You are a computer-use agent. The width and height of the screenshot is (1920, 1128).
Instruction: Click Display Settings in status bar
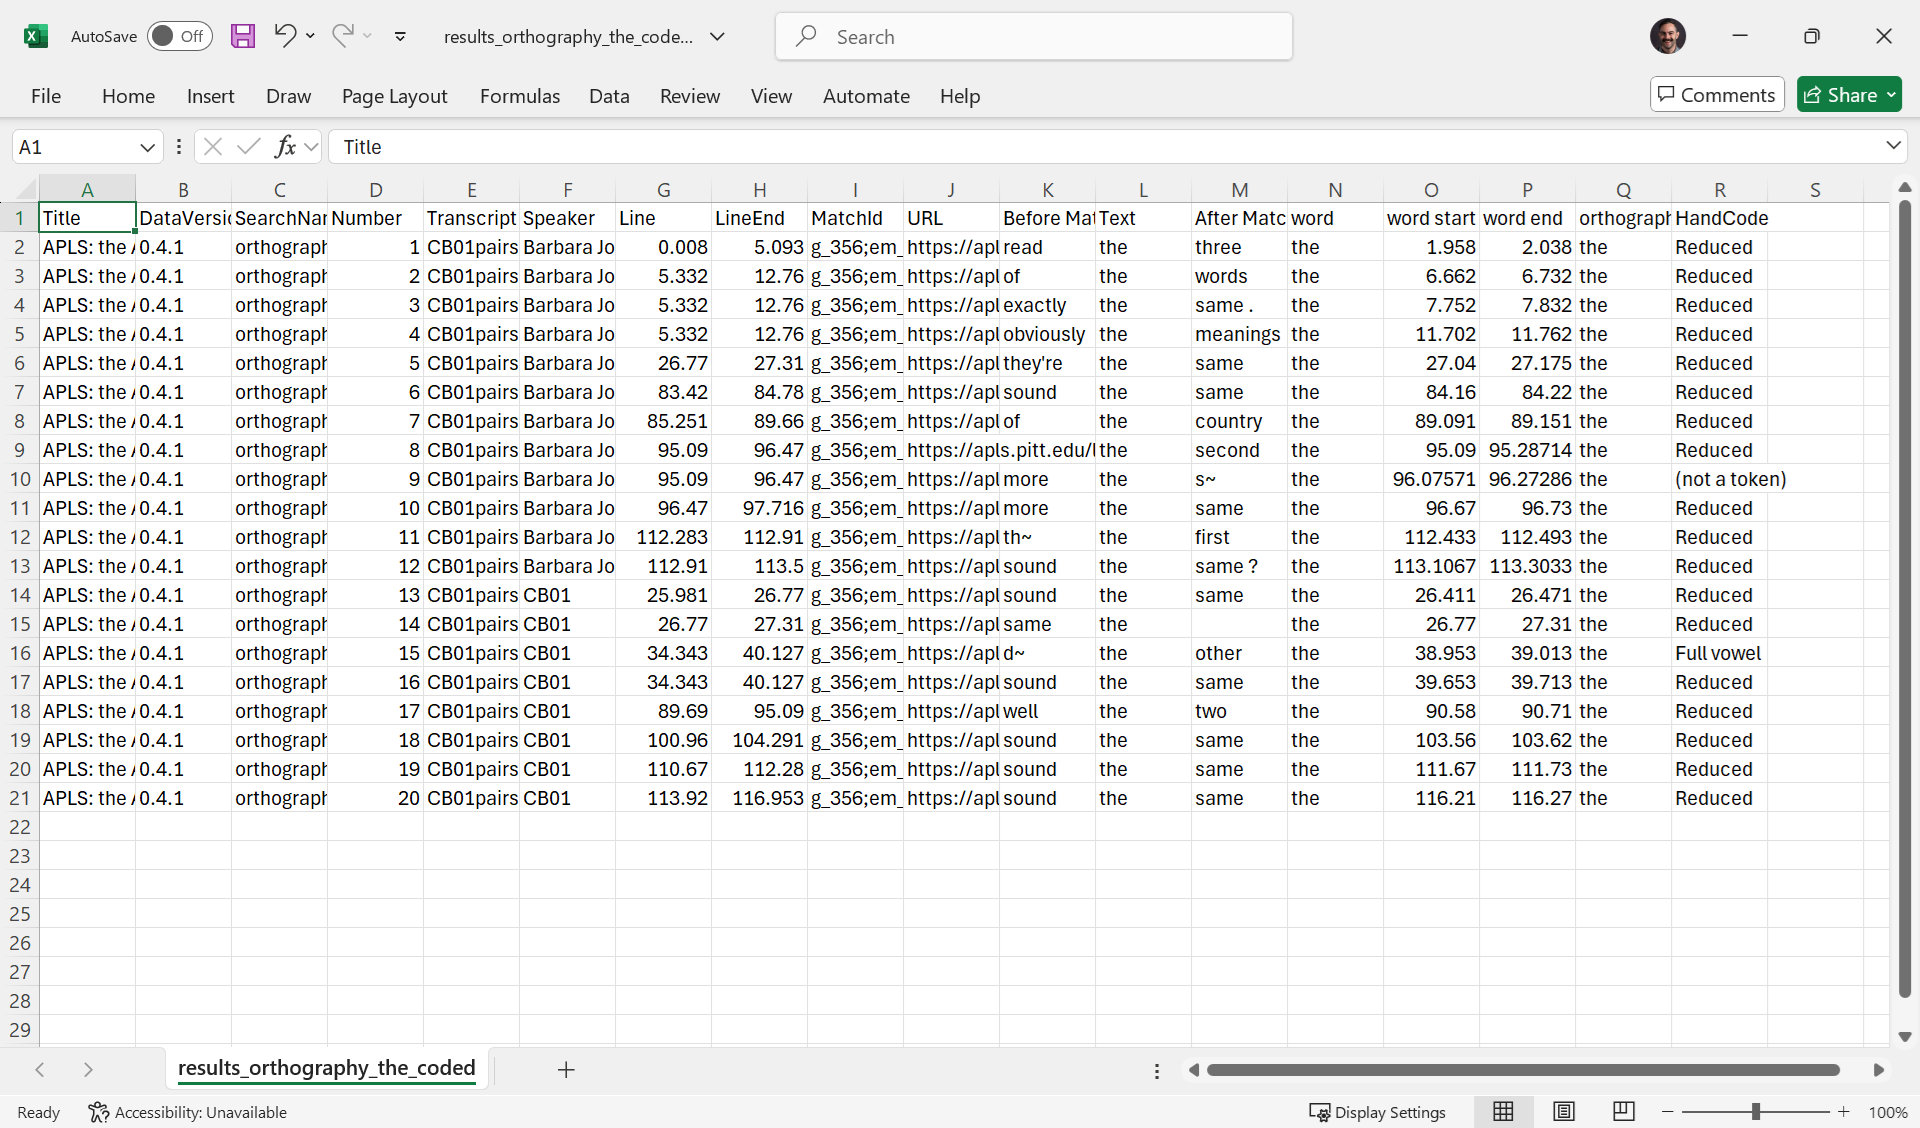click(1378, 1112)
